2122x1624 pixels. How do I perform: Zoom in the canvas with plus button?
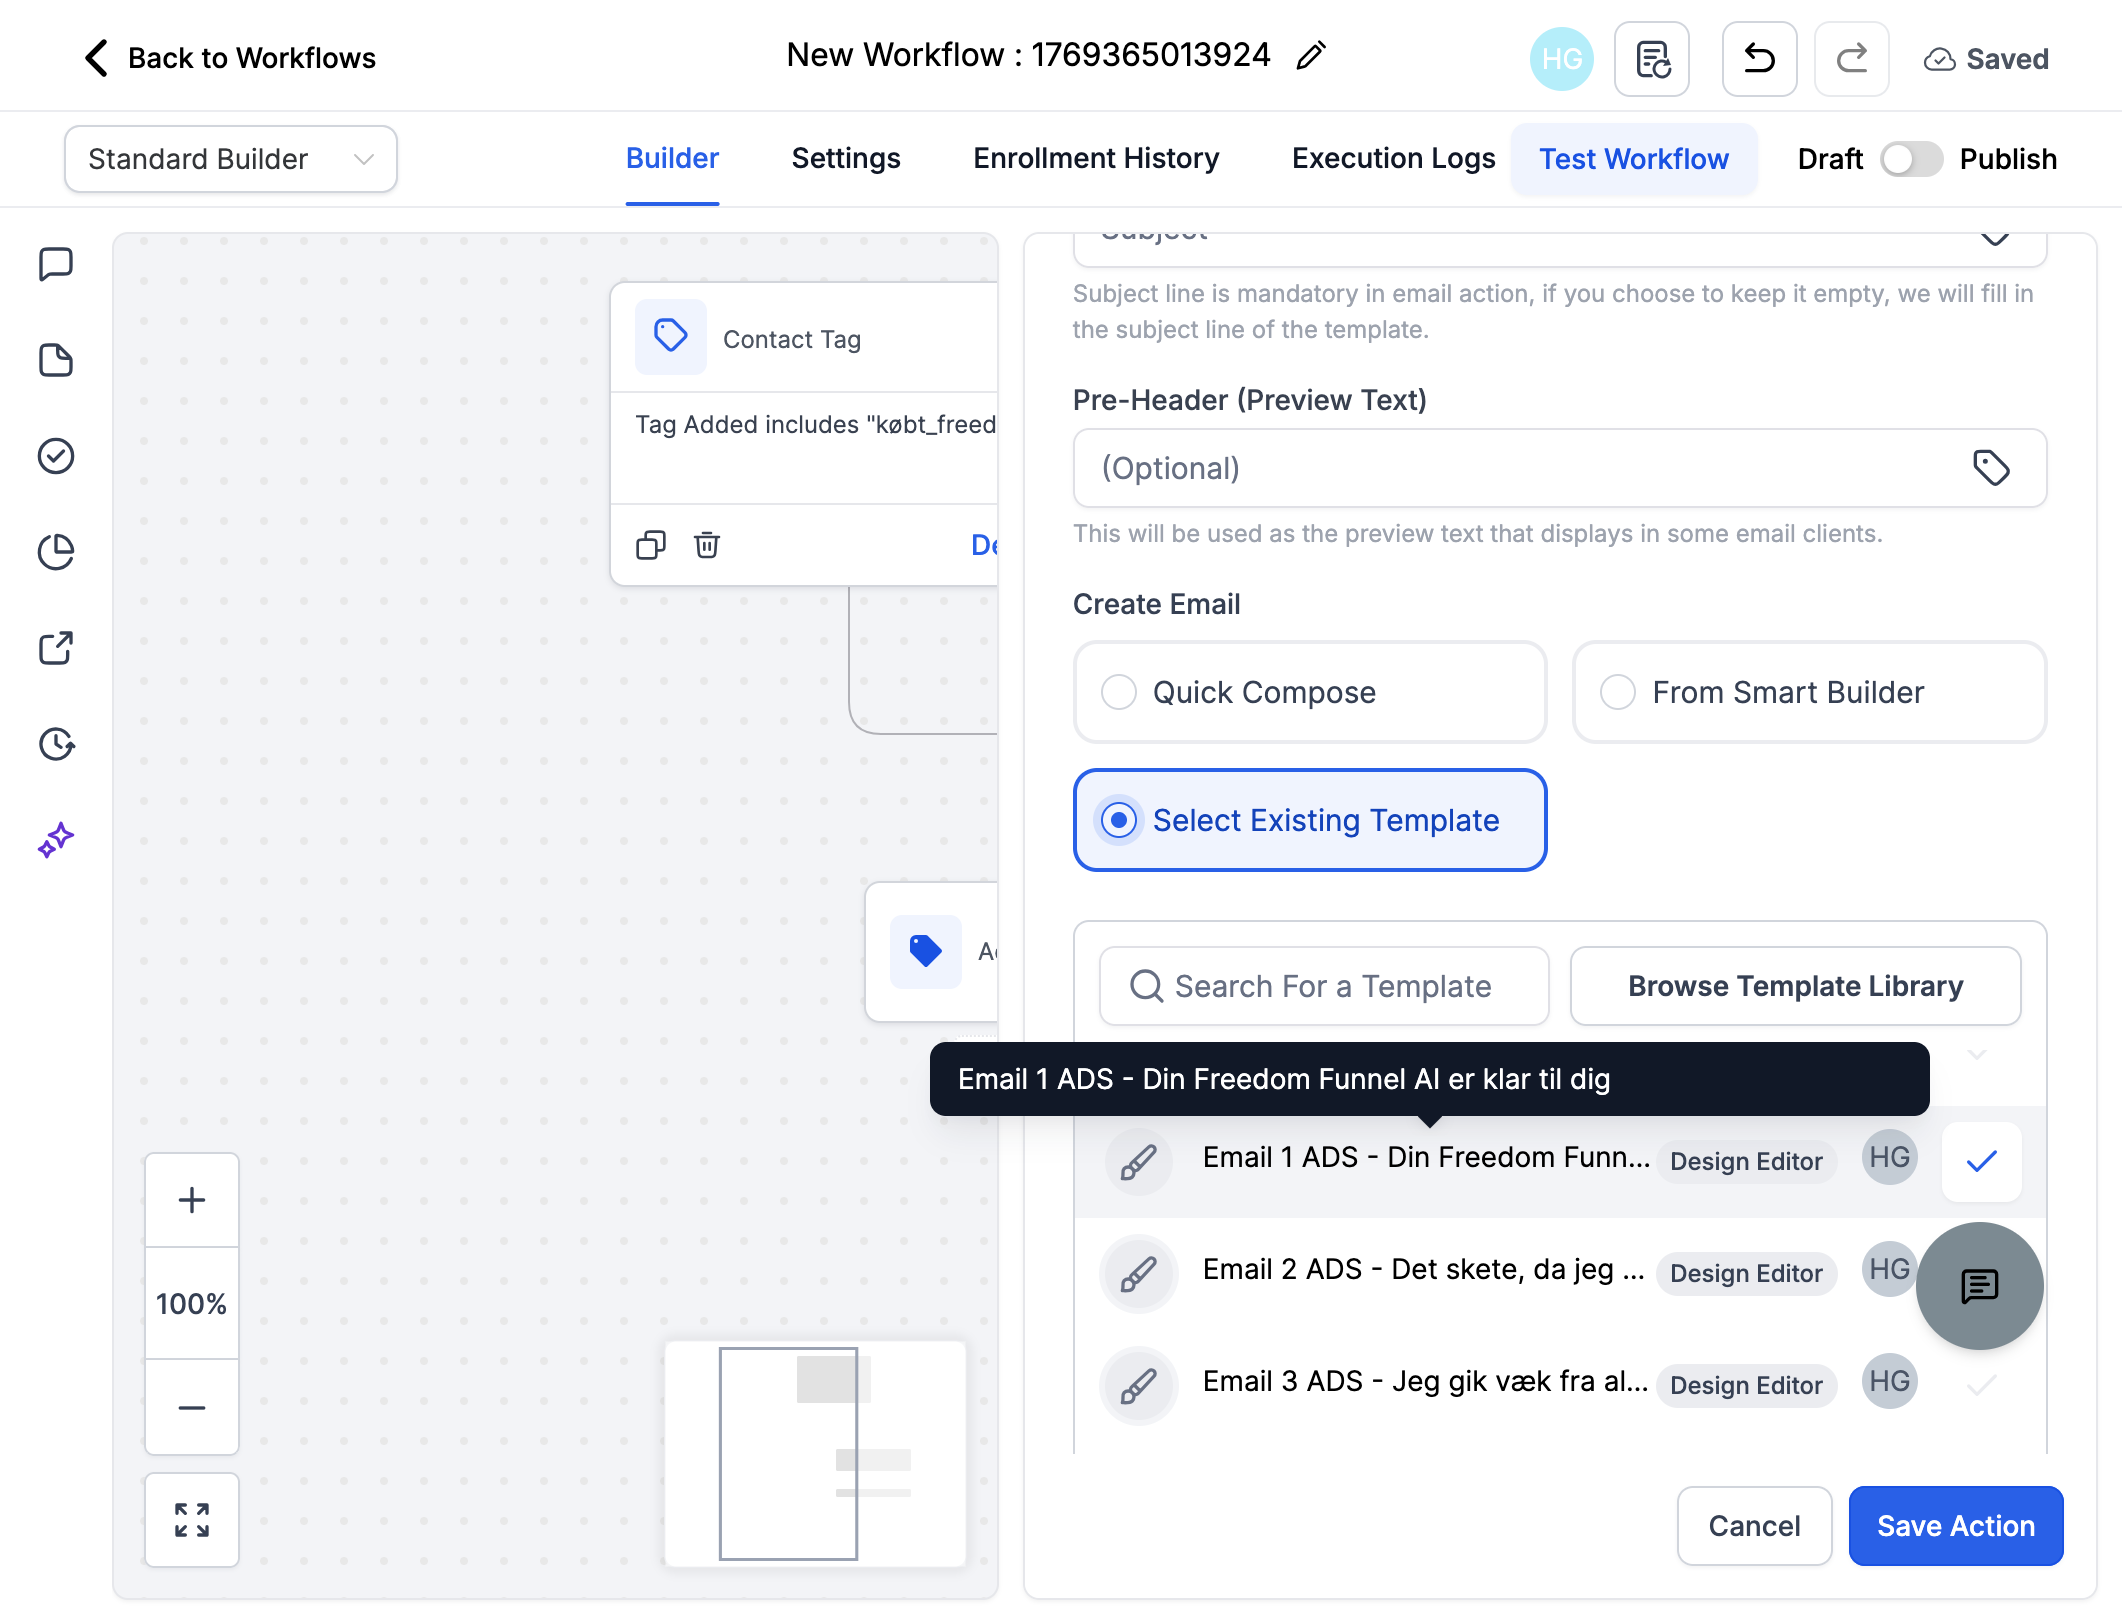pos(192,1200)
